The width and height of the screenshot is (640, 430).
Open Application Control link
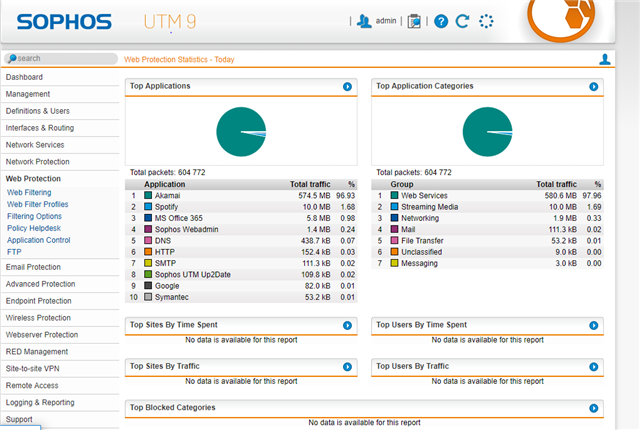(38, 240)
